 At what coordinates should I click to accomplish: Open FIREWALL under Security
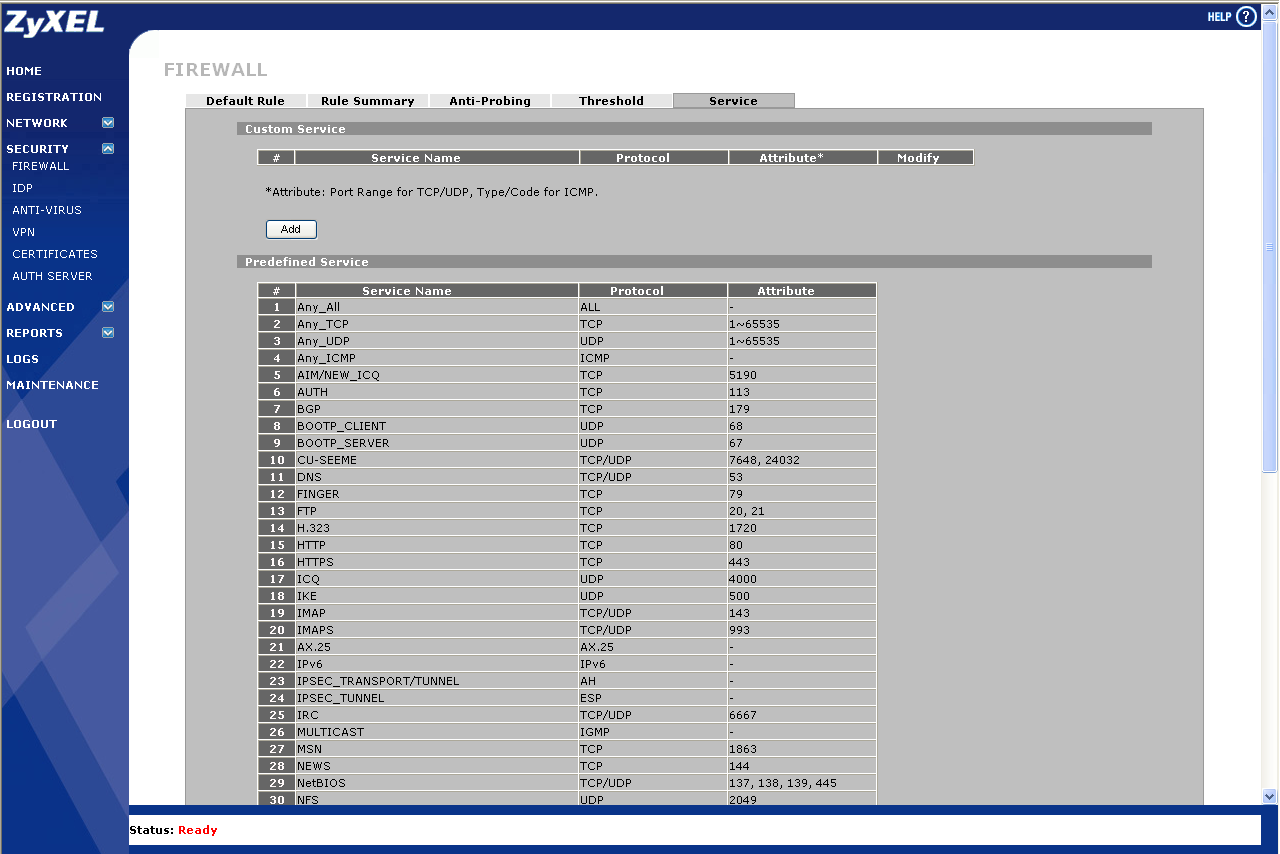point(41,166)
